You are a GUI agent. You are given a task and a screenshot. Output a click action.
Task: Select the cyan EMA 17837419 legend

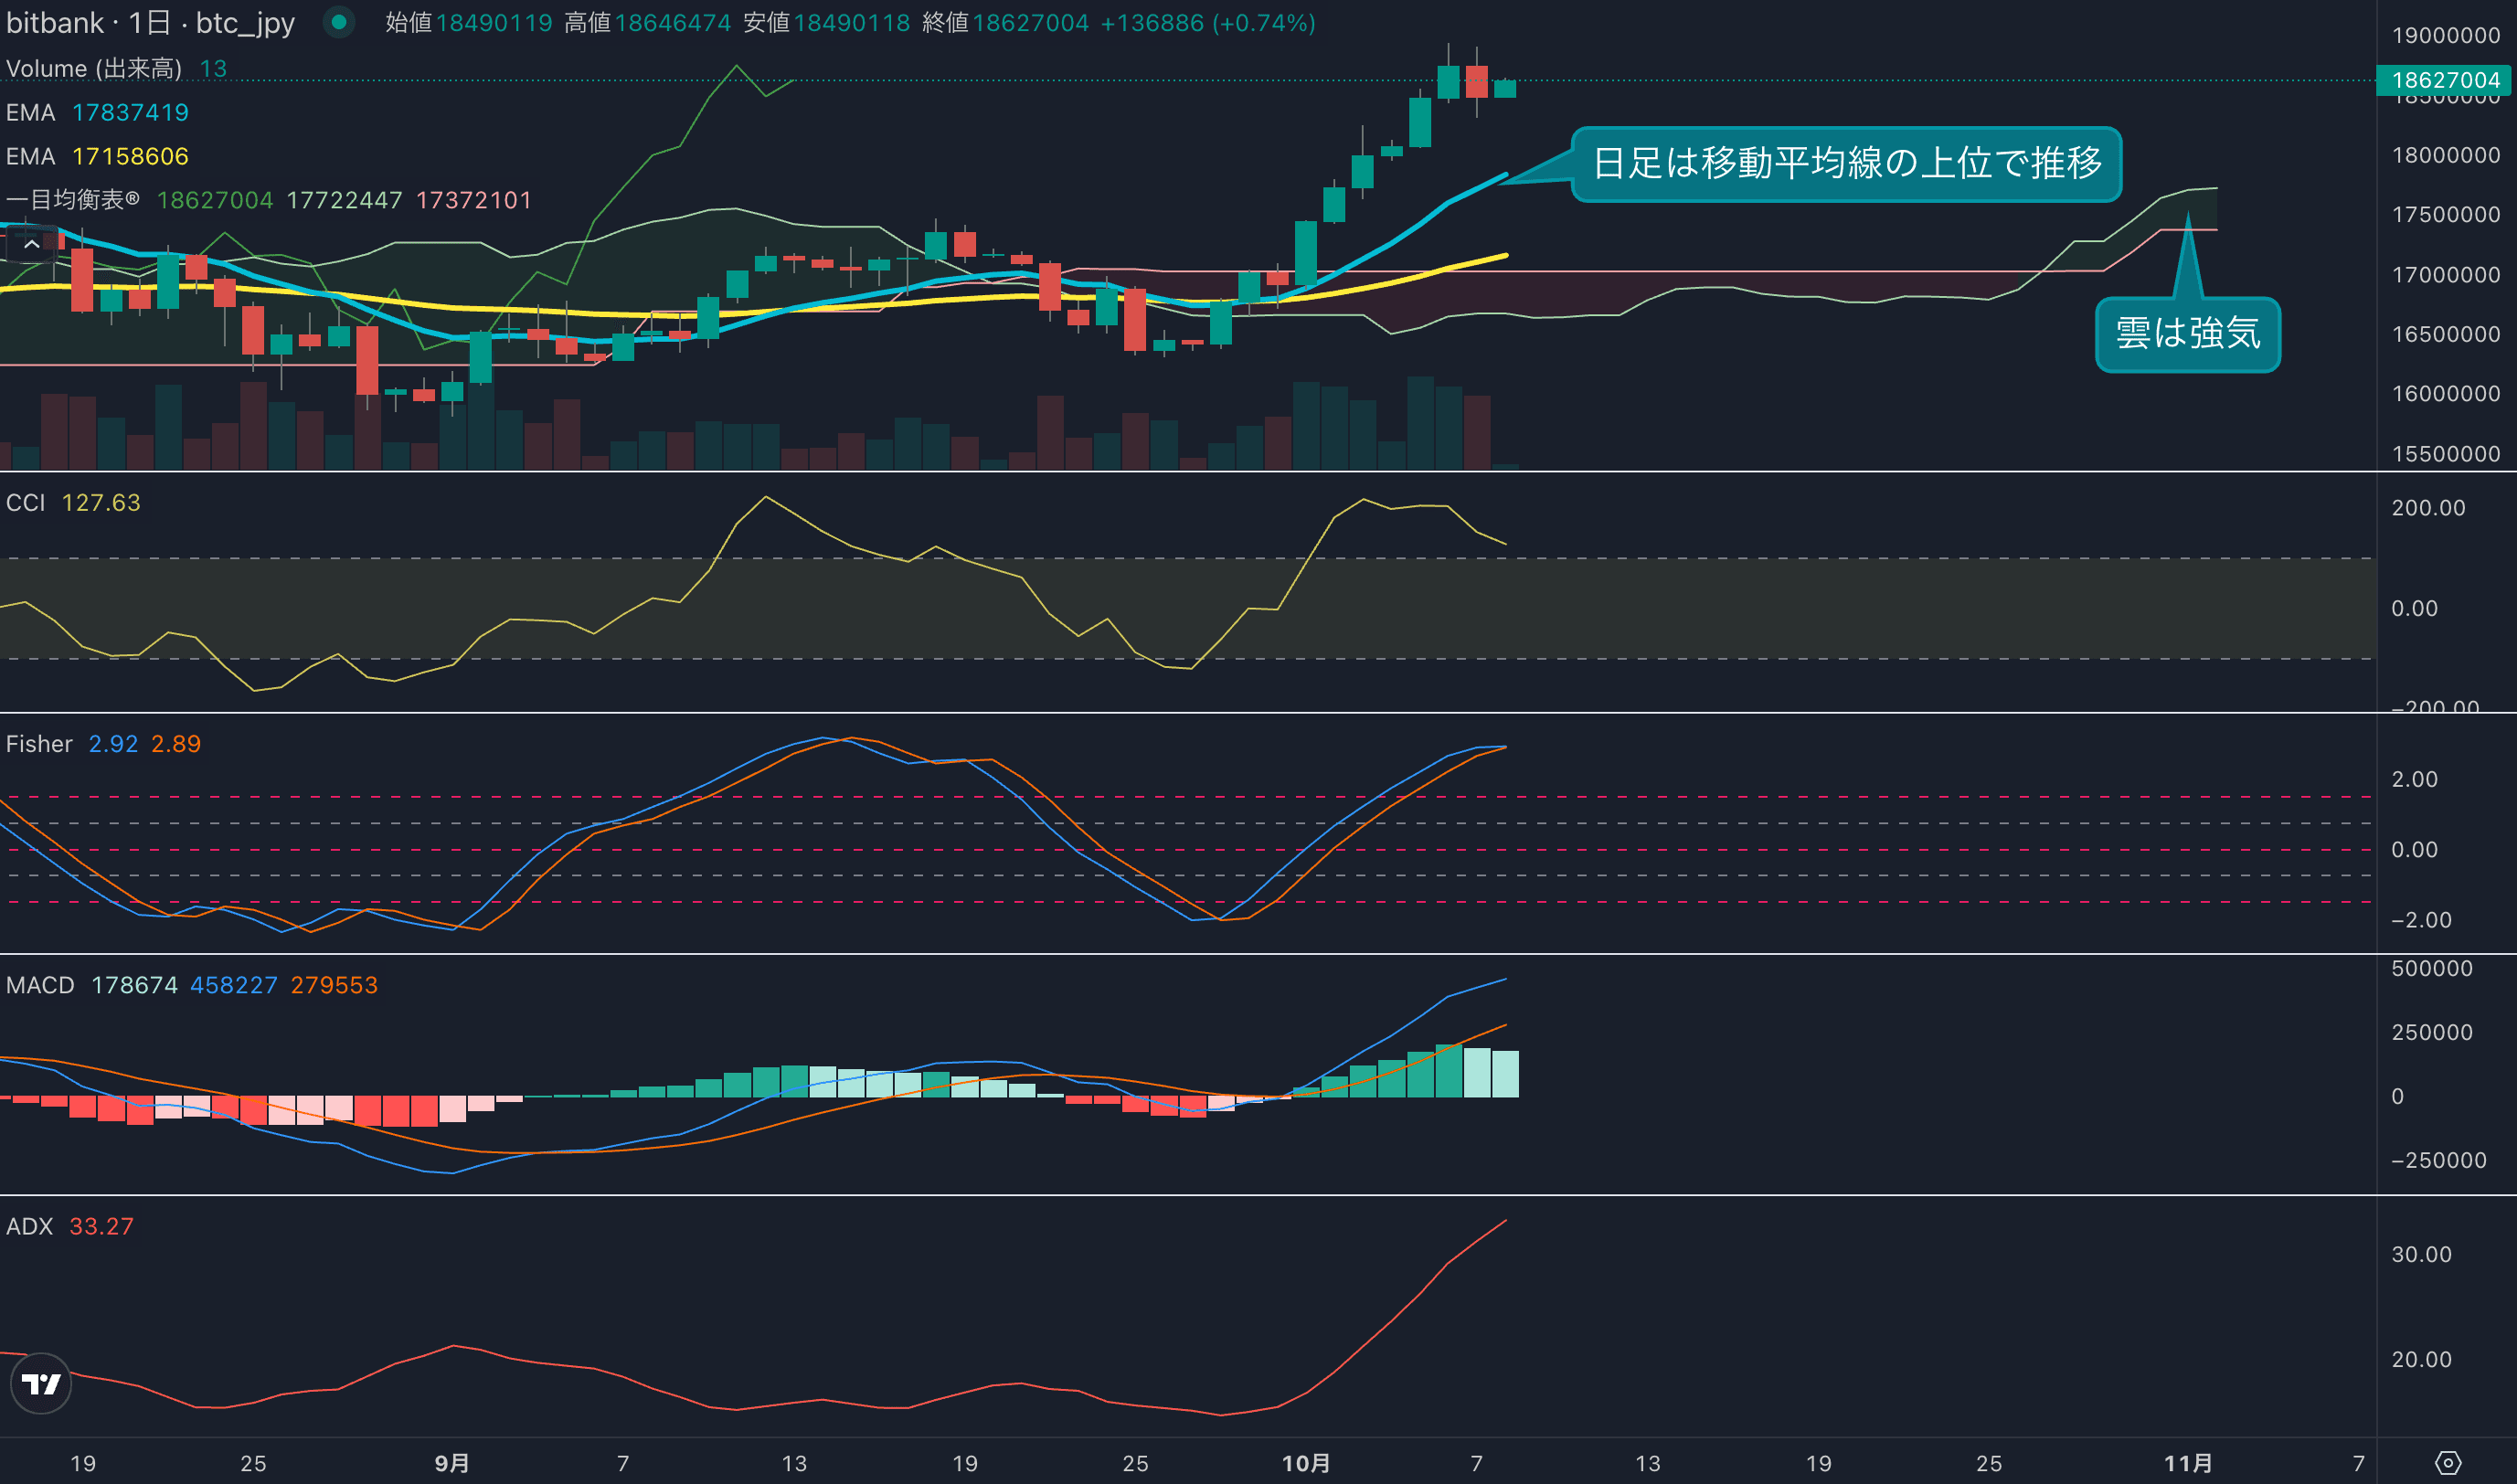pos(97,112)
